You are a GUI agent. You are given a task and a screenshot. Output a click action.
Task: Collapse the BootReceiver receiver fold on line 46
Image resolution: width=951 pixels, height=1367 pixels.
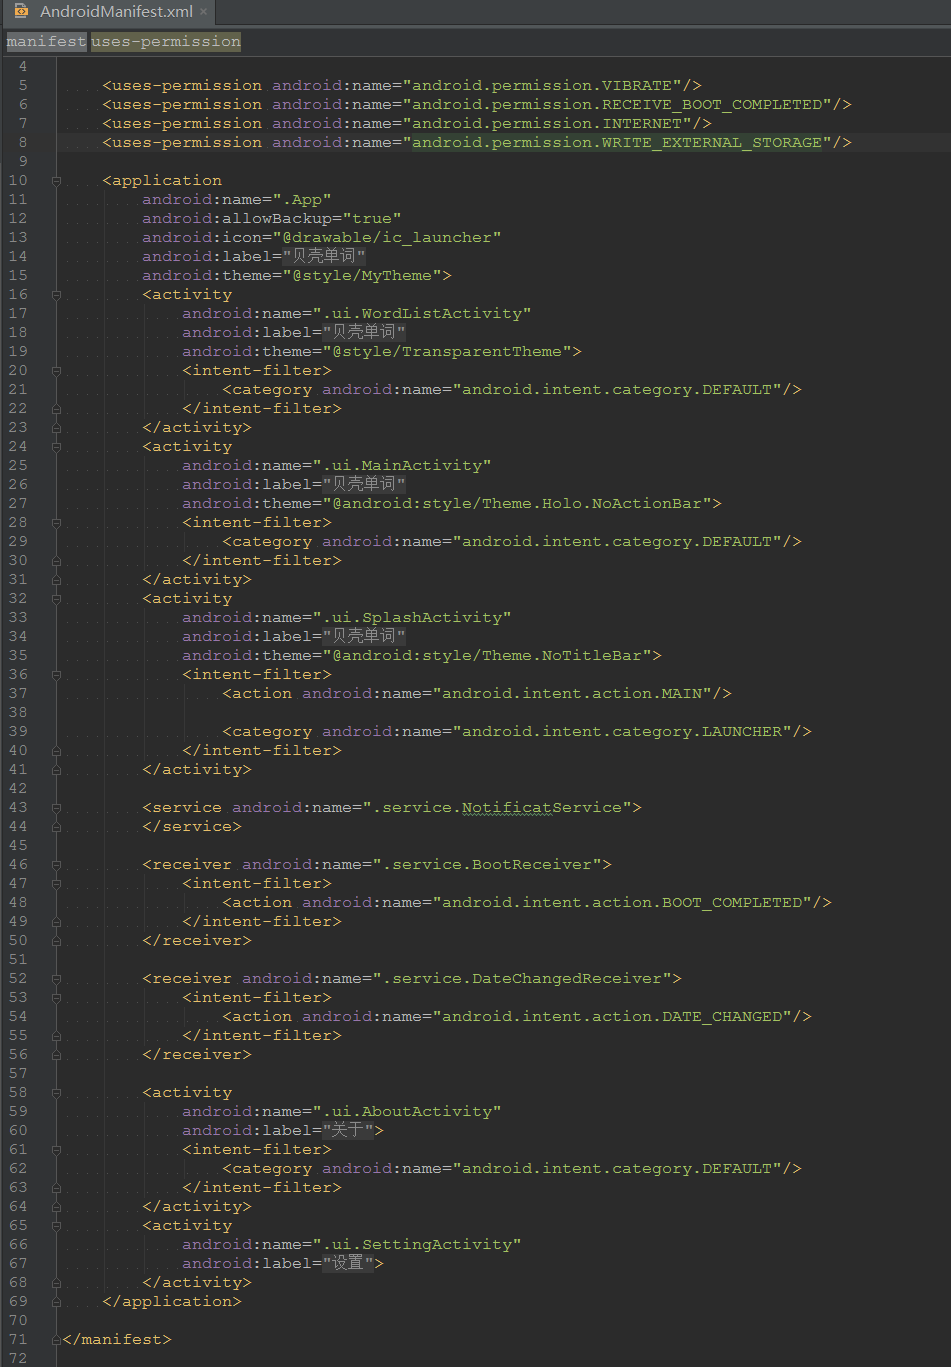(x=56, y=865)
